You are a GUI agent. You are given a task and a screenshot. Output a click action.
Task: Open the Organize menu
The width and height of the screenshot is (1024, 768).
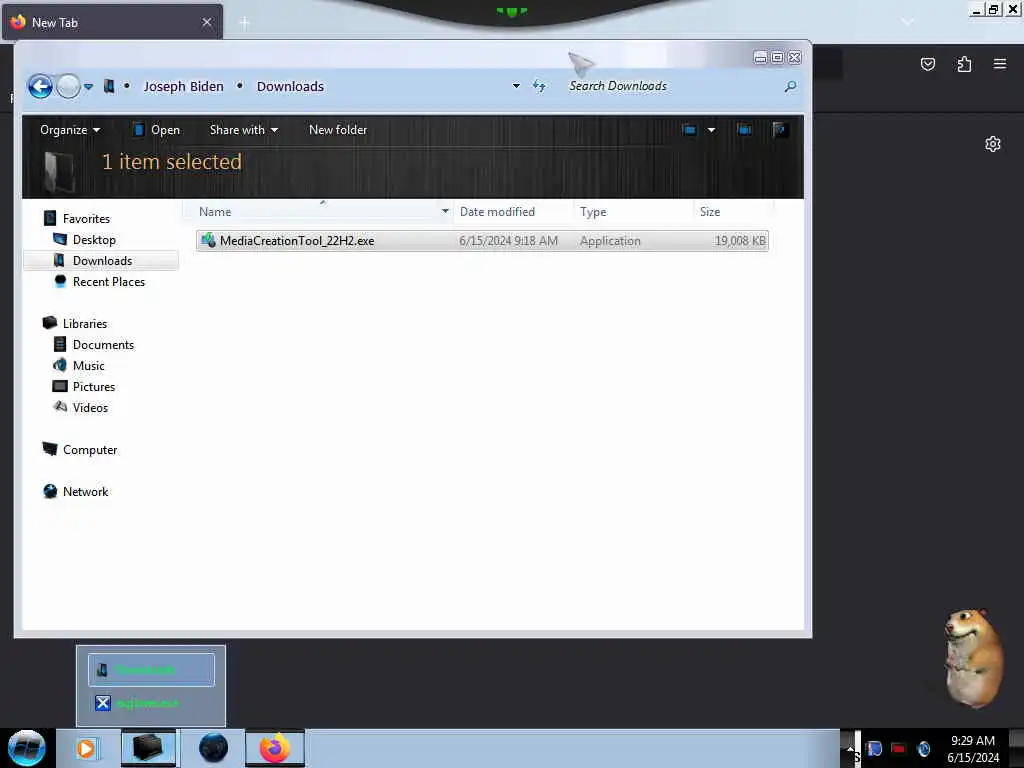coord(70,130)
